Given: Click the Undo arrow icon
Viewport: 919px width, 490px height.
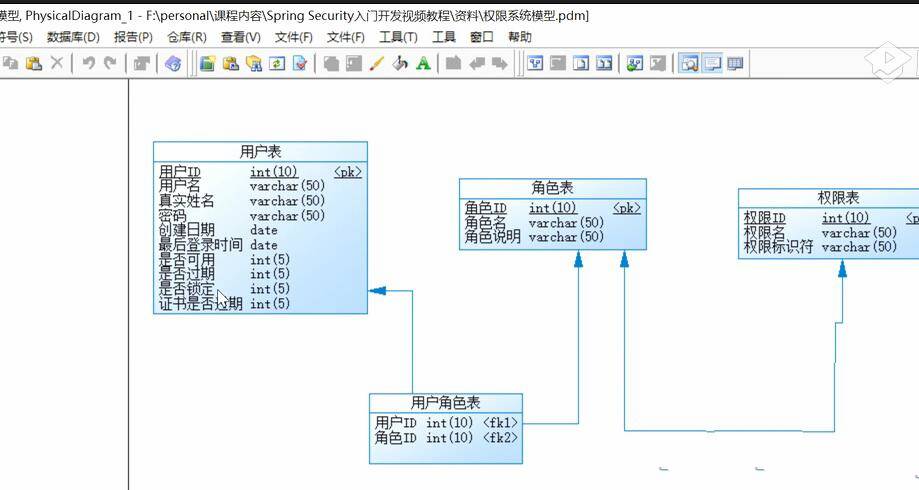Looking at the screenshot, I should tap(89, 63).
